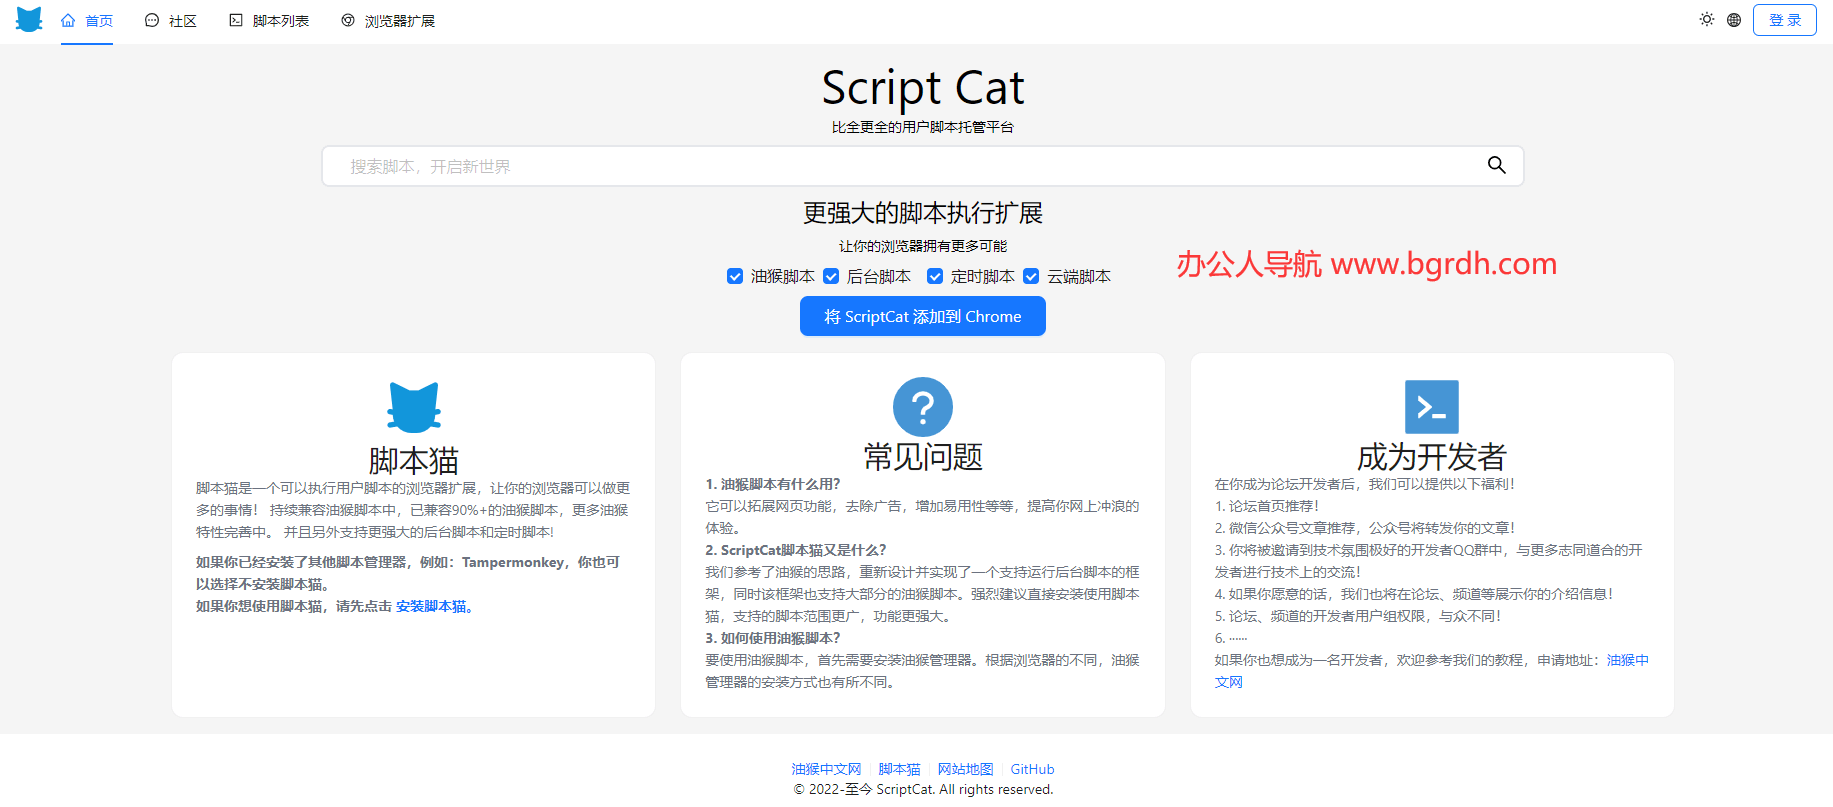Image resolution: width=1833 pixels, height=807 pixels.
Task: Toggle the 云端脚本 checkbox
Action: click(1031, 276)
